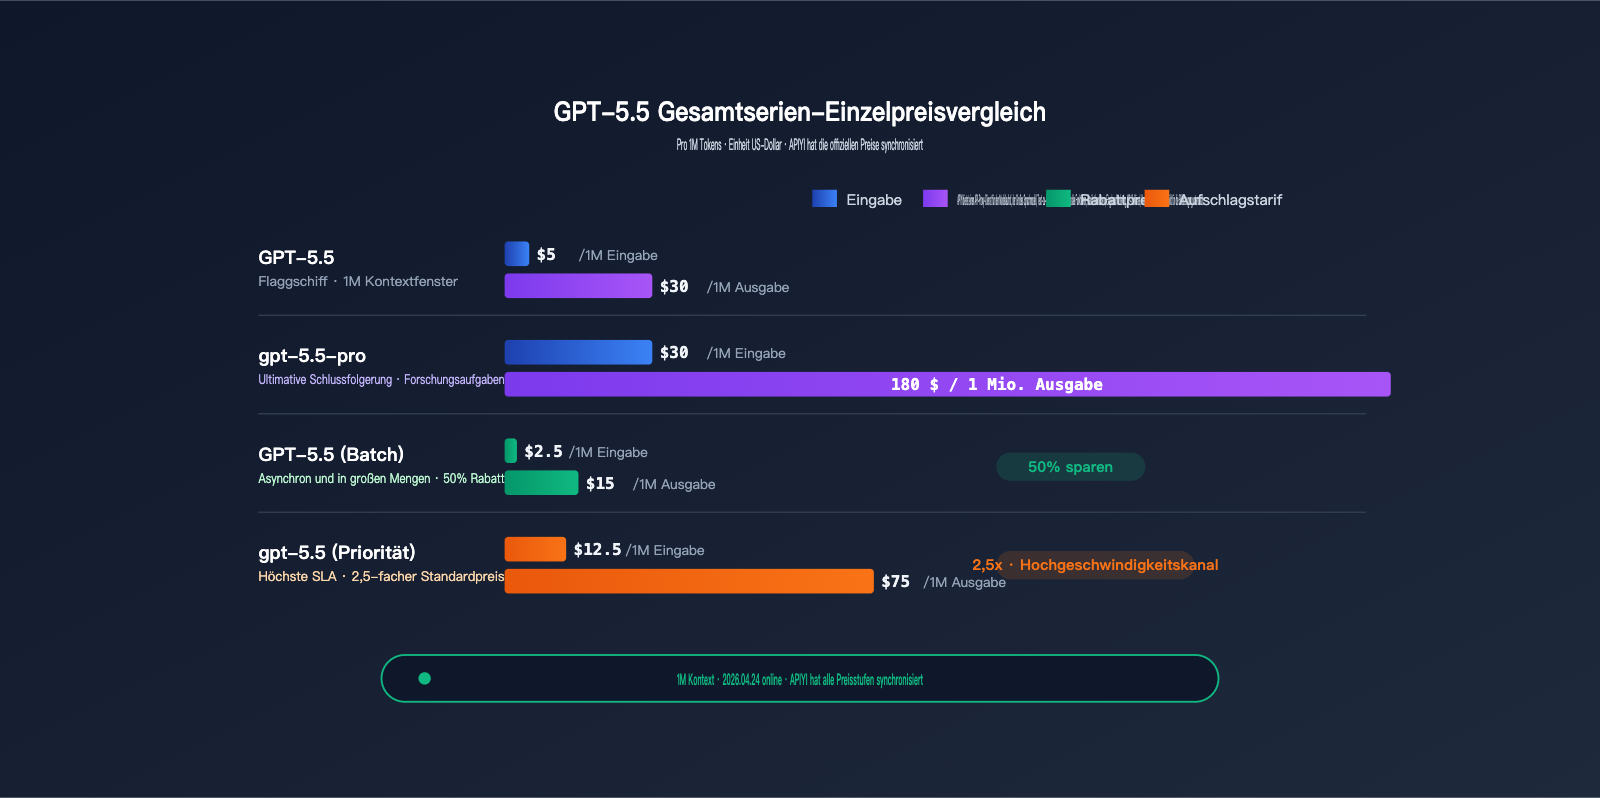1600x798 pixels.
Task: Click the '180 $ / 1 Mio. Ausgabe' bar
Action: pos(947,384)
